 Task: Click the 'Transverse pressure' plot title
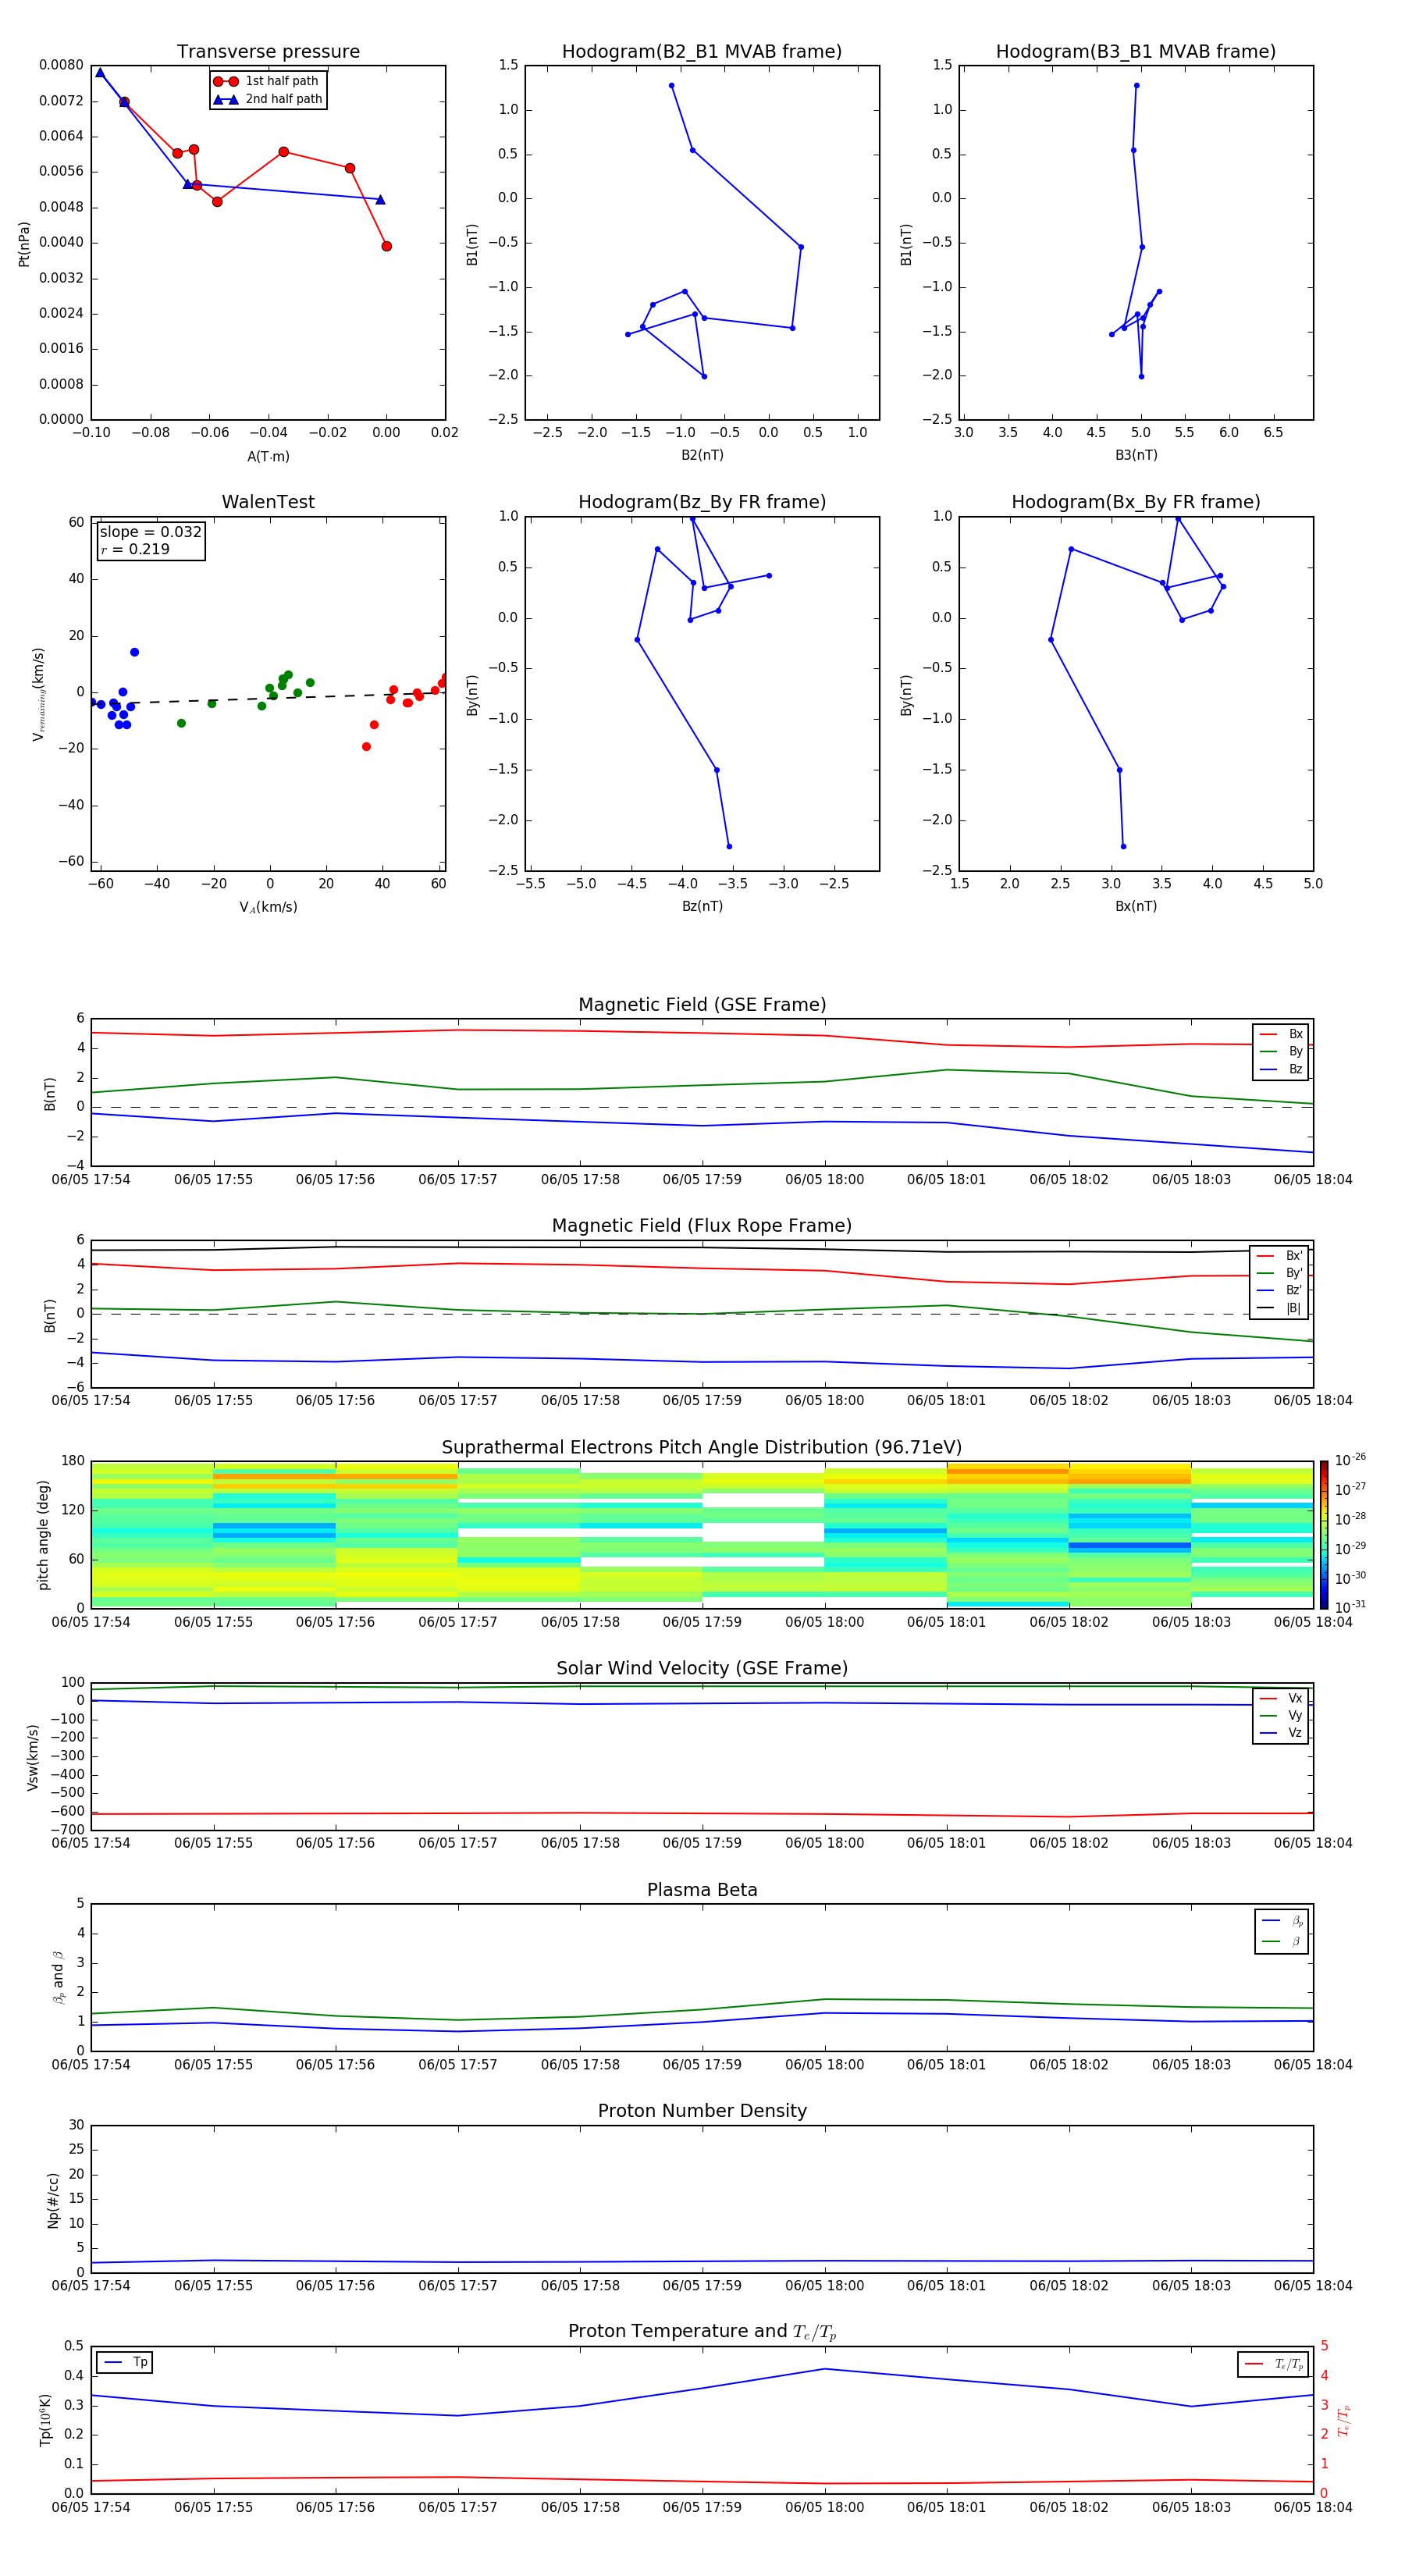click(x=268, y=52)
